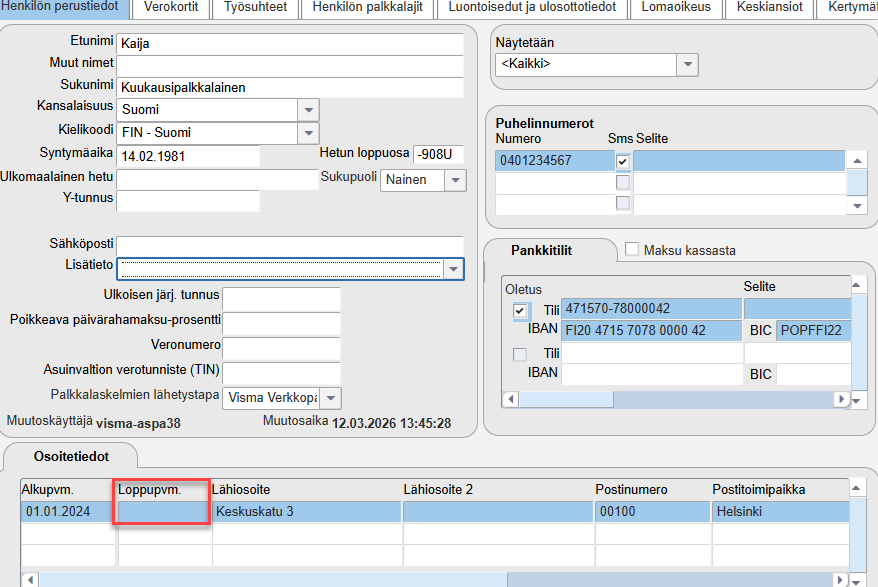
Task: Click bank accounts horizontal scroll right arrow
Action: (x=841, y=399)
